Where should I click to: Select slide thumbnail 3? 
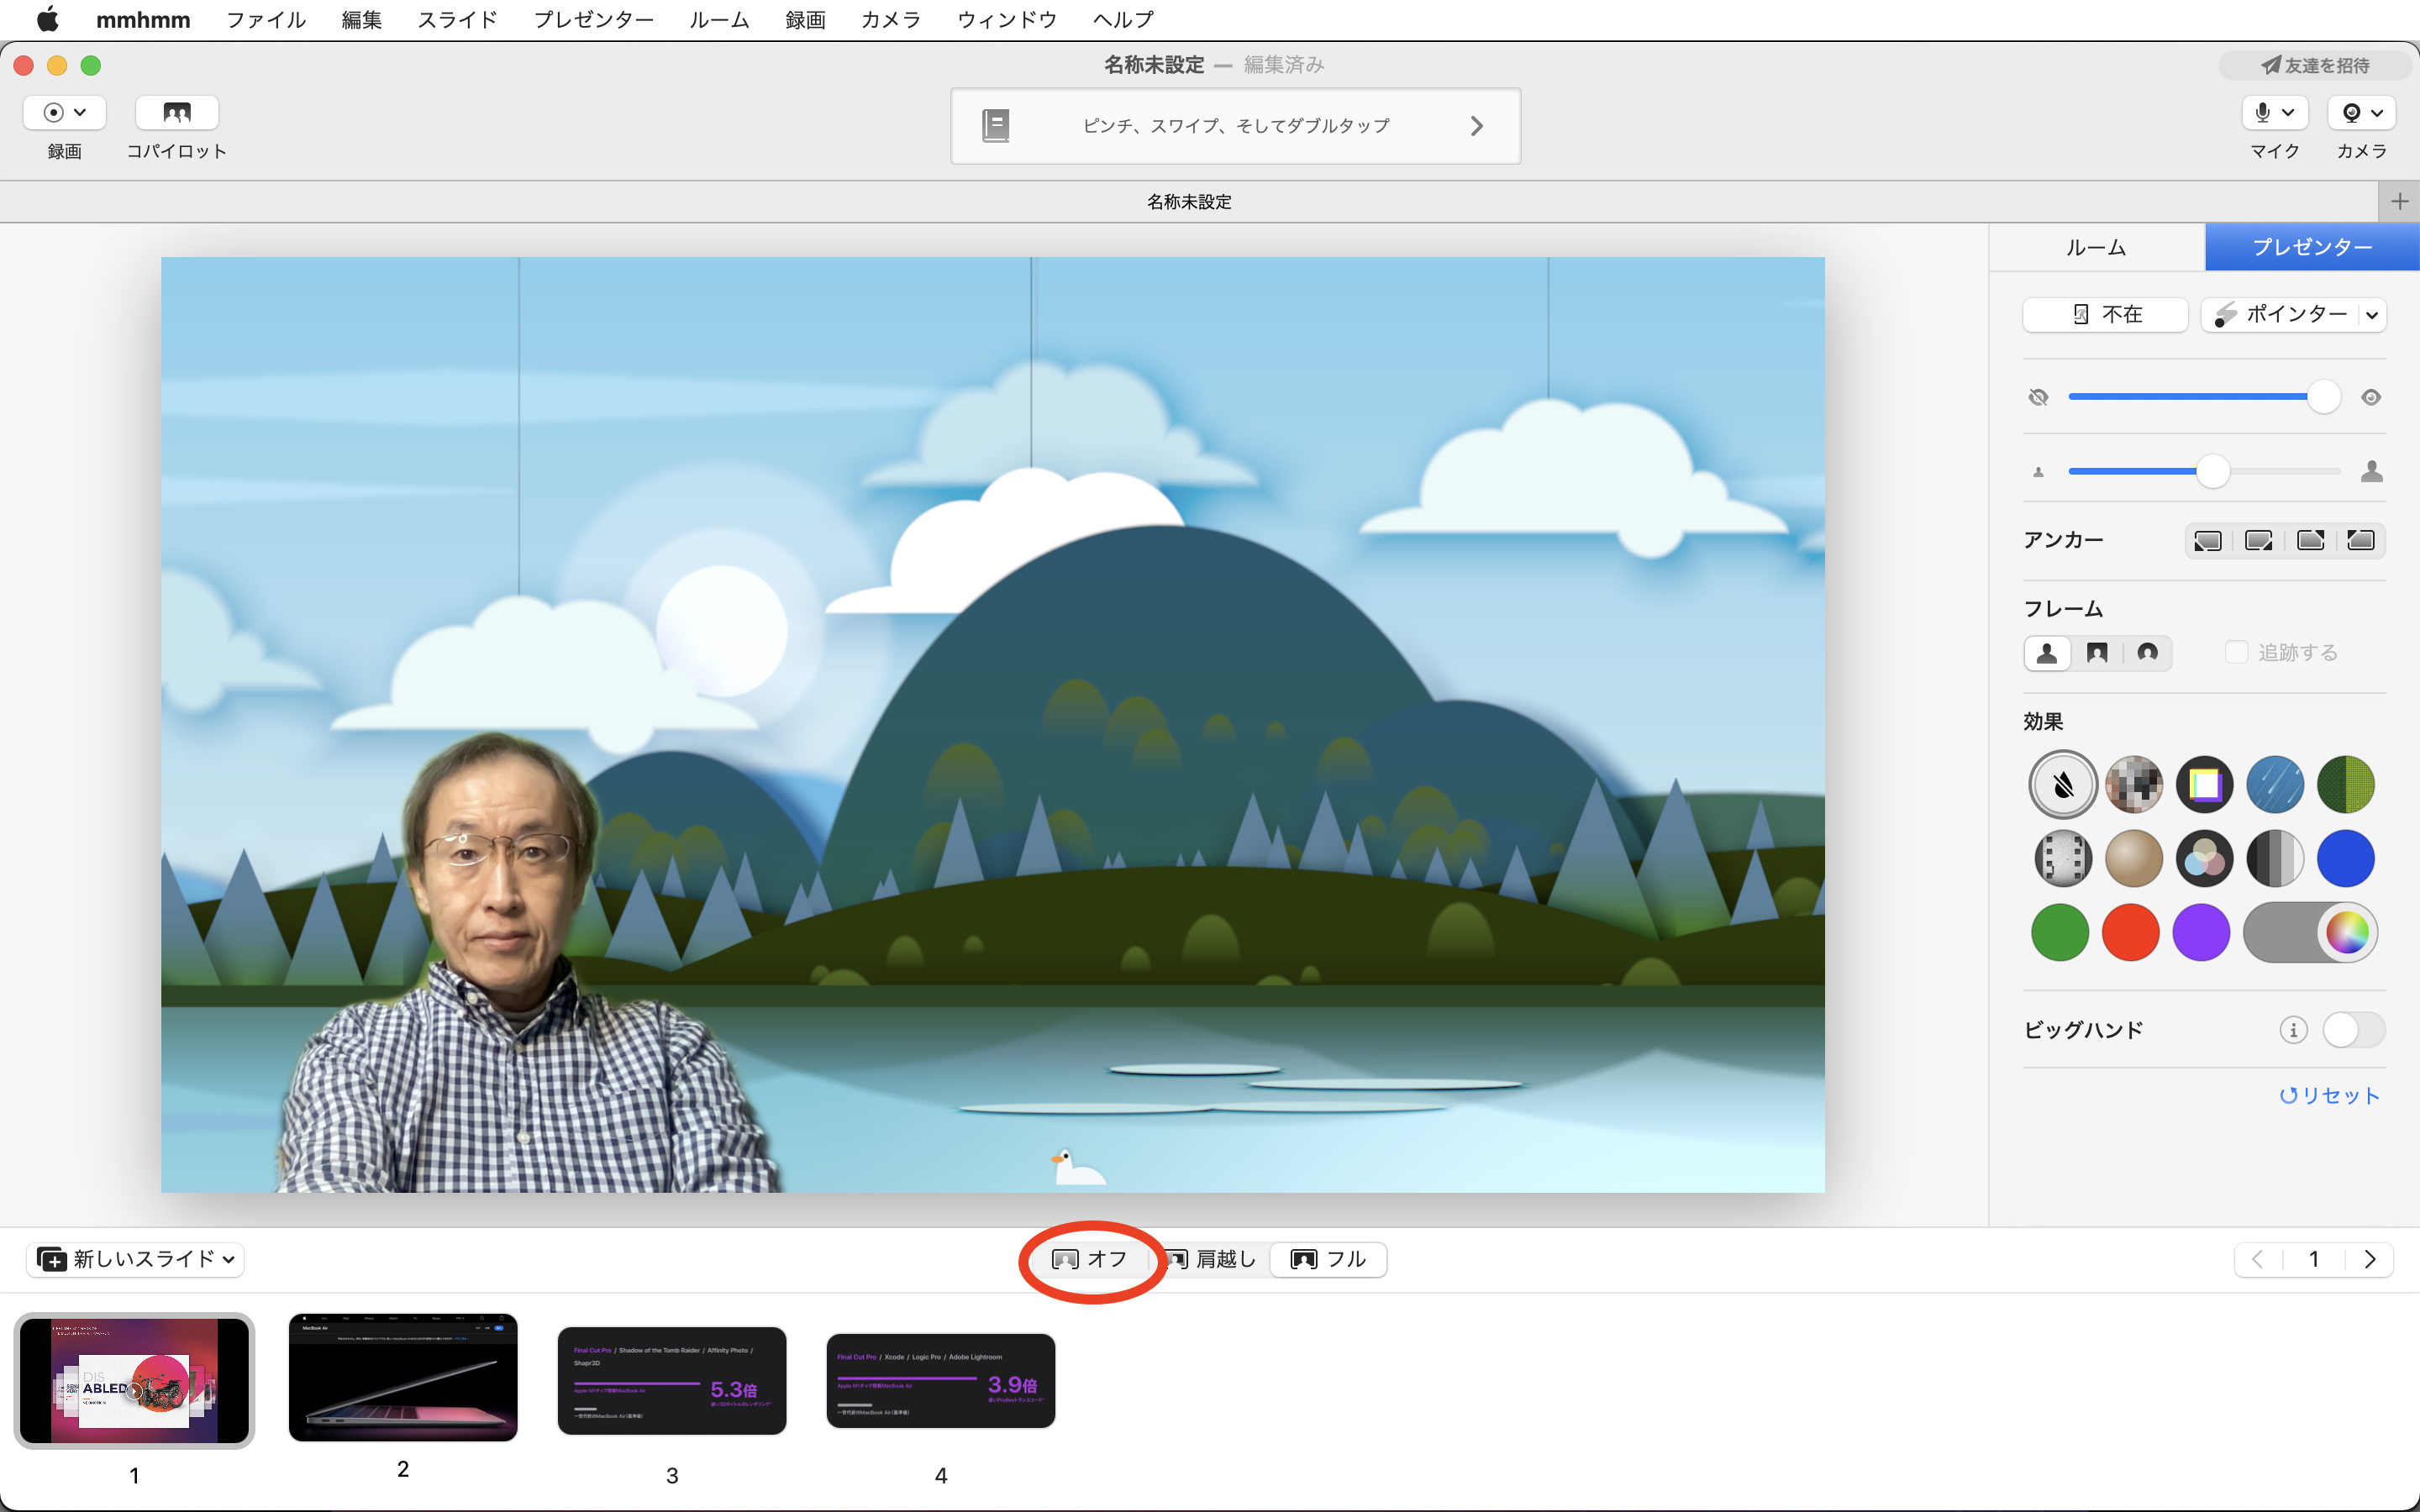click(672, 1381)
